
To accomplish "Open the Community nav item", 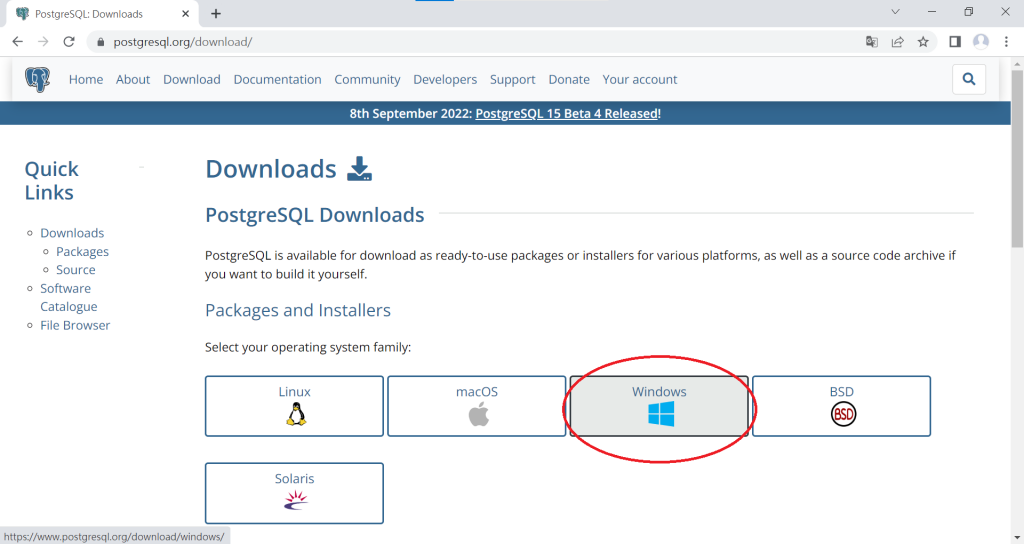I will pos(368,80).
